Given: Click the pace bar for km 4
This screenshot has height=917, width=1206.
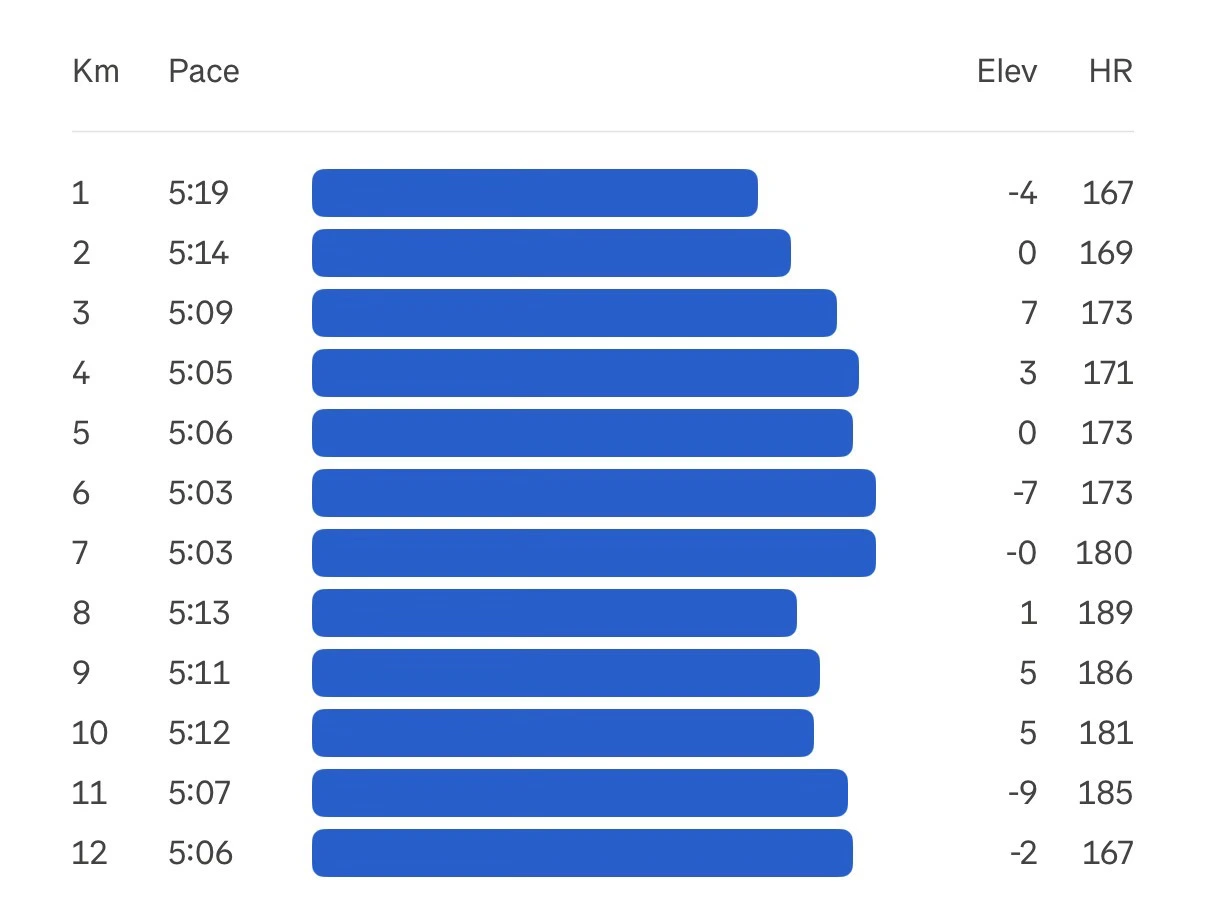Looking at the screenshot, I should coord(585,373).
